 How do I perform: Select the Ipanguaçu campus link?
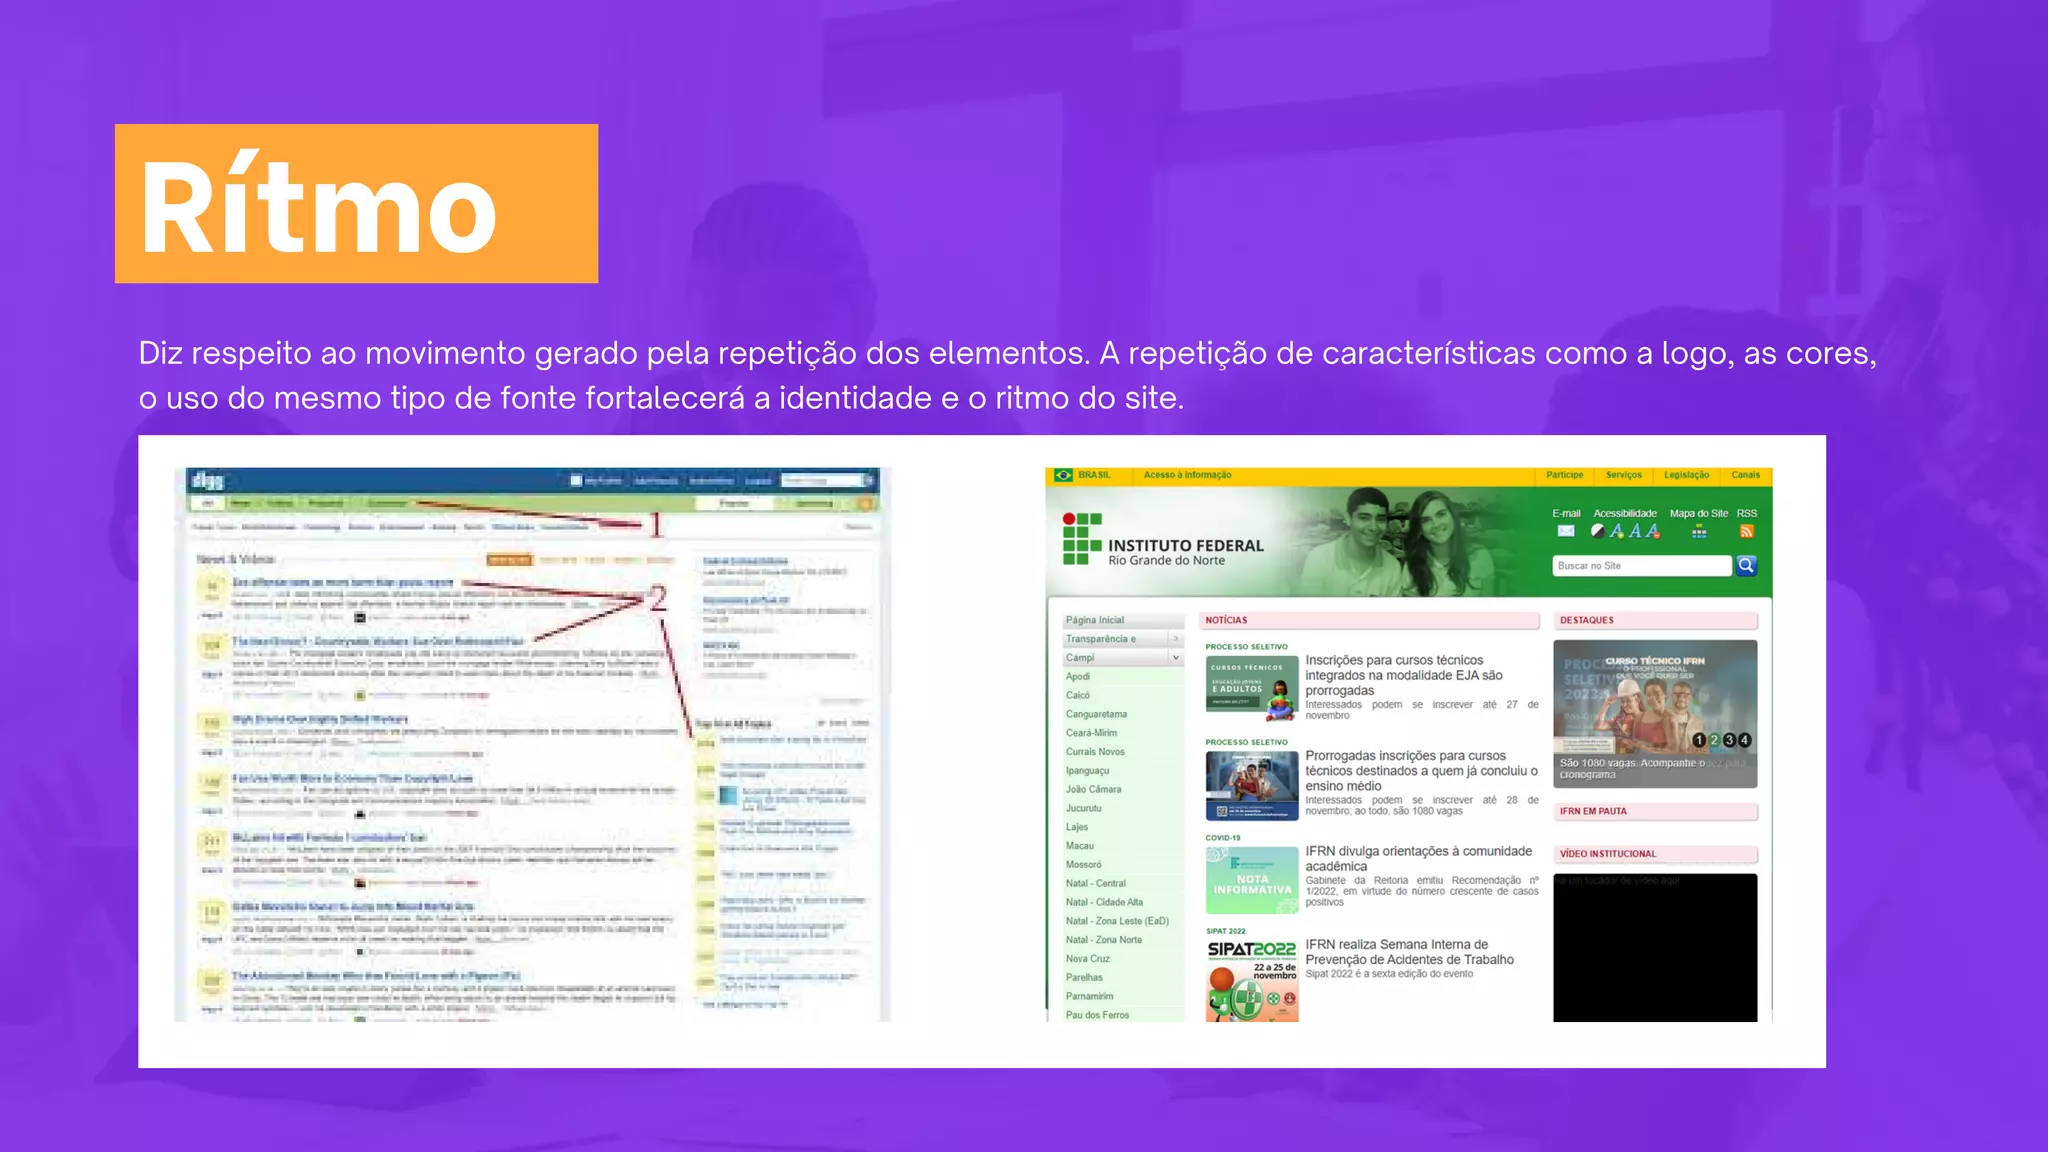point(1087,771)
